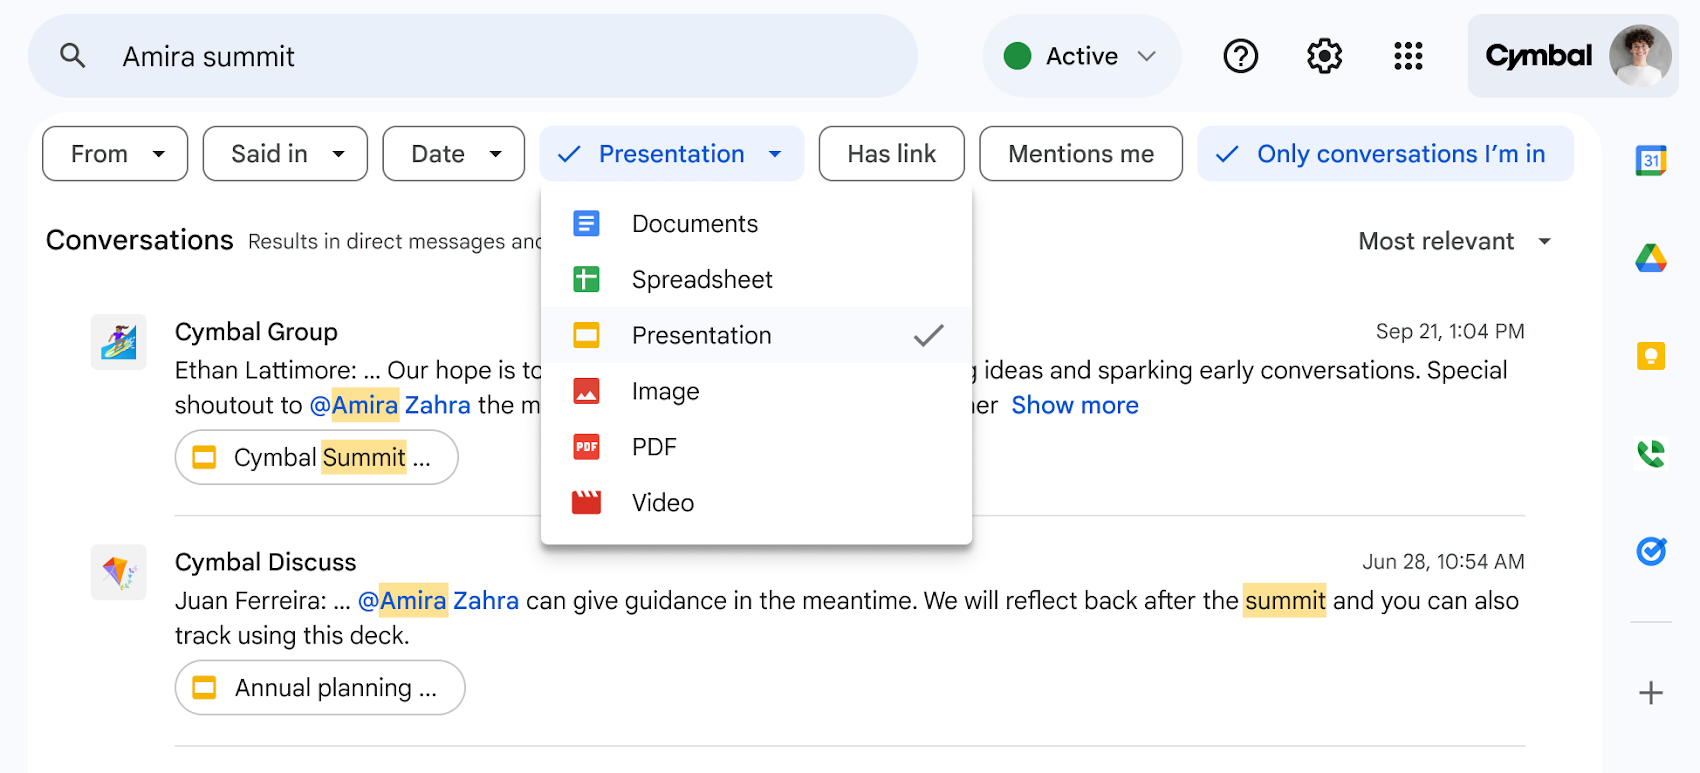The width and height of the screenshot is (1700, 773).
Task: Select Video from file type menu
Action: [756, 502]
